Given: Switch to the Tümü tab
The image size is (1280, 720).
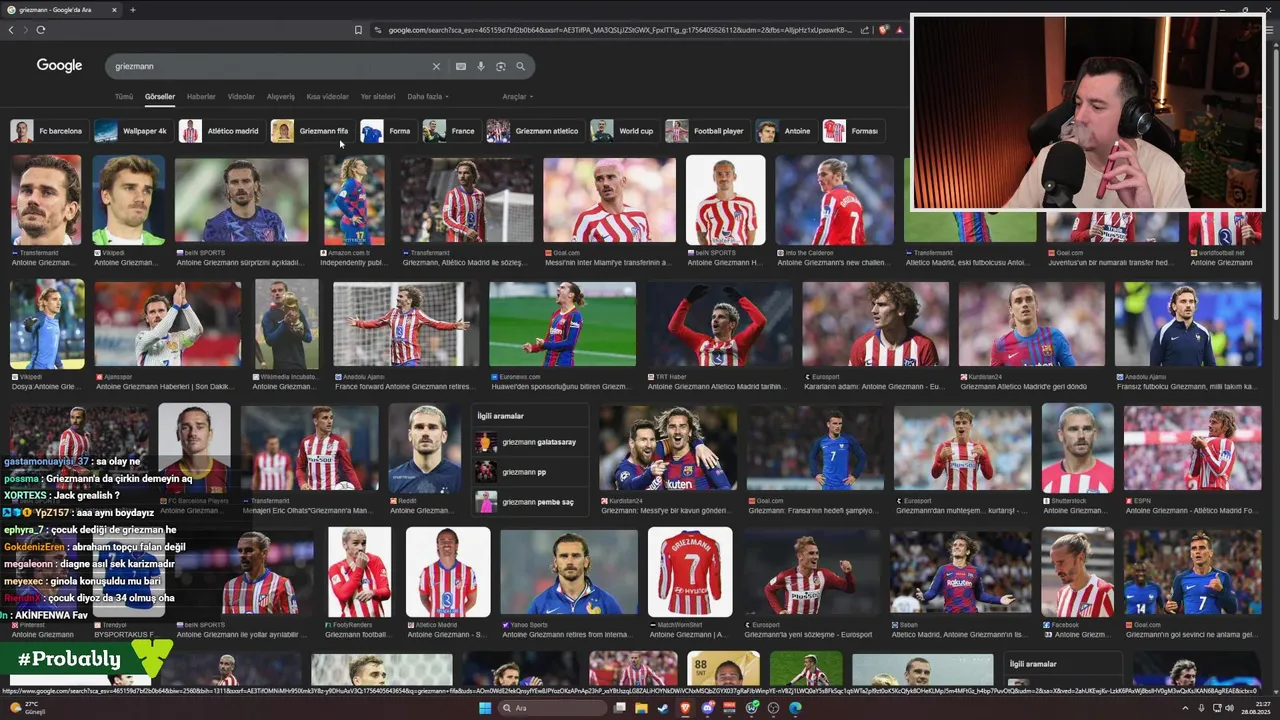Looking at the screenshot, I should pos(123,97).
